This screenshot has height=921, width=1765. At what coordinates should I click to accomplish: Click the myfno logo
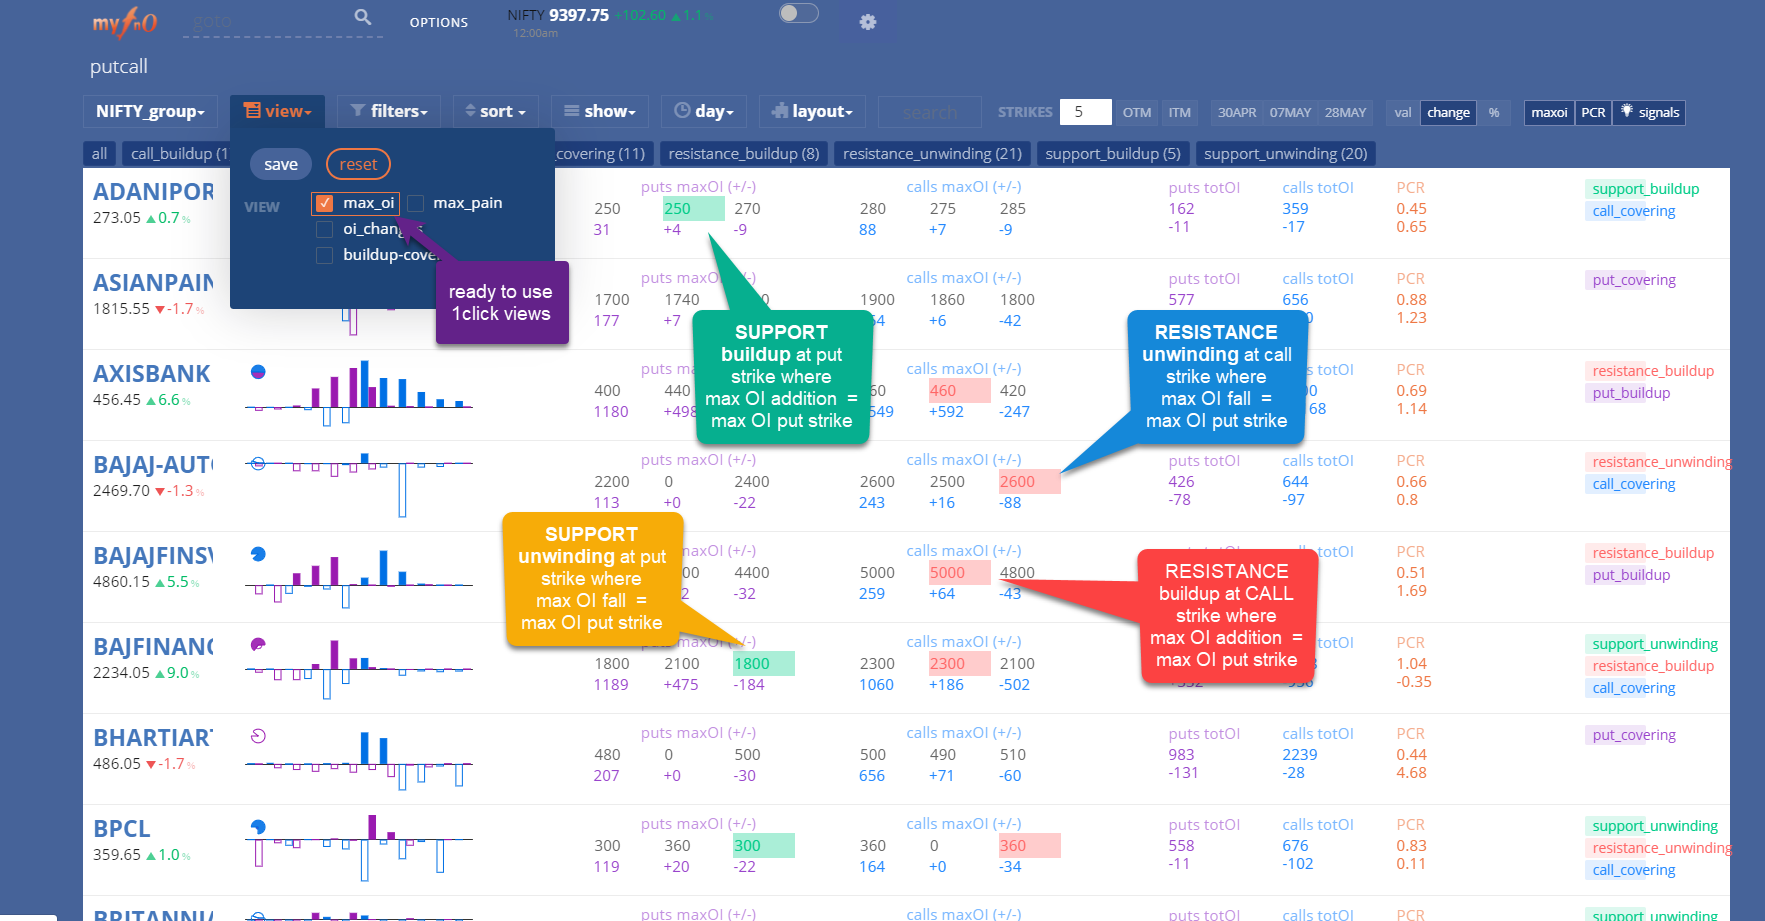click(125, 22)
